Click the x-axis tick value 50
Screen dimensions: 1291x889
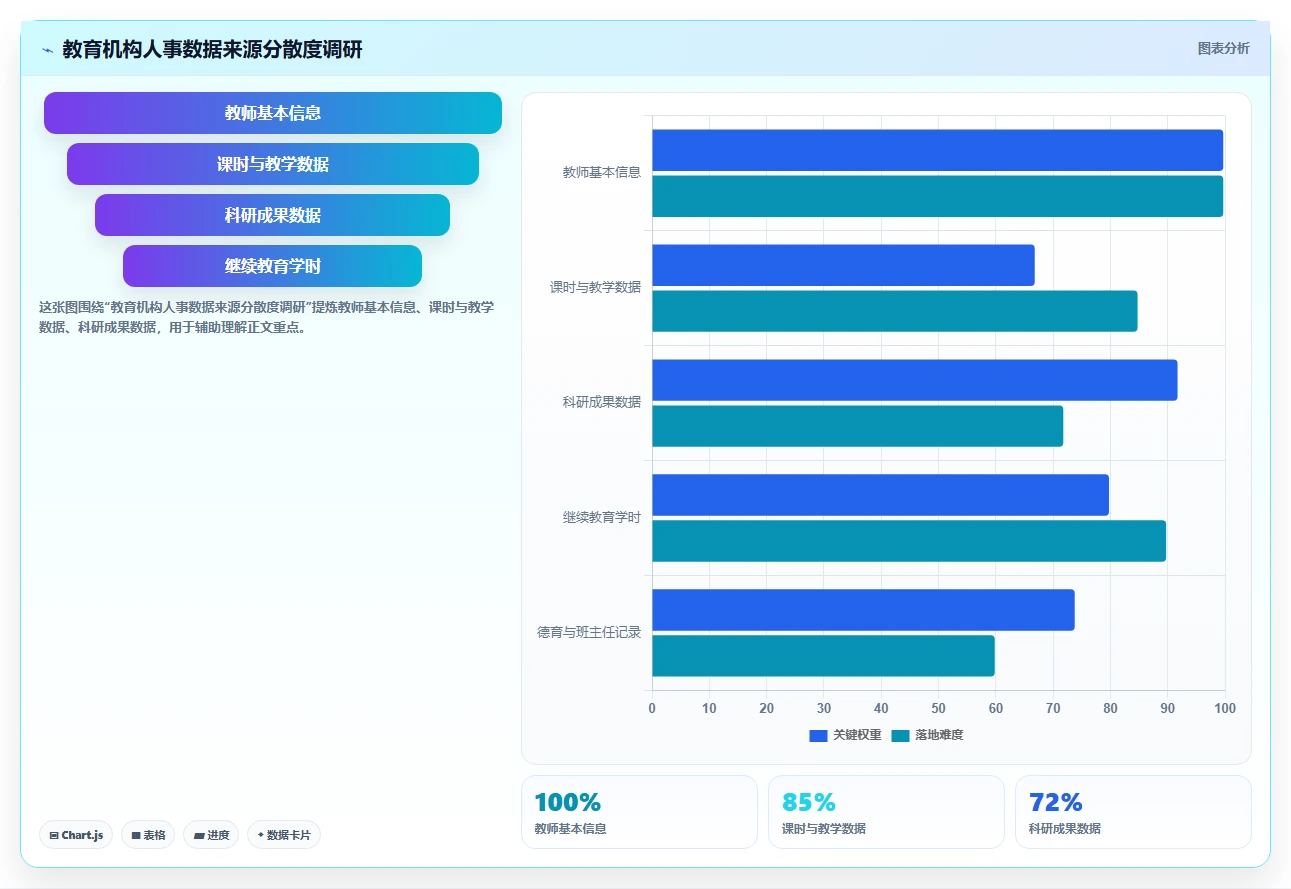point(938,708)
